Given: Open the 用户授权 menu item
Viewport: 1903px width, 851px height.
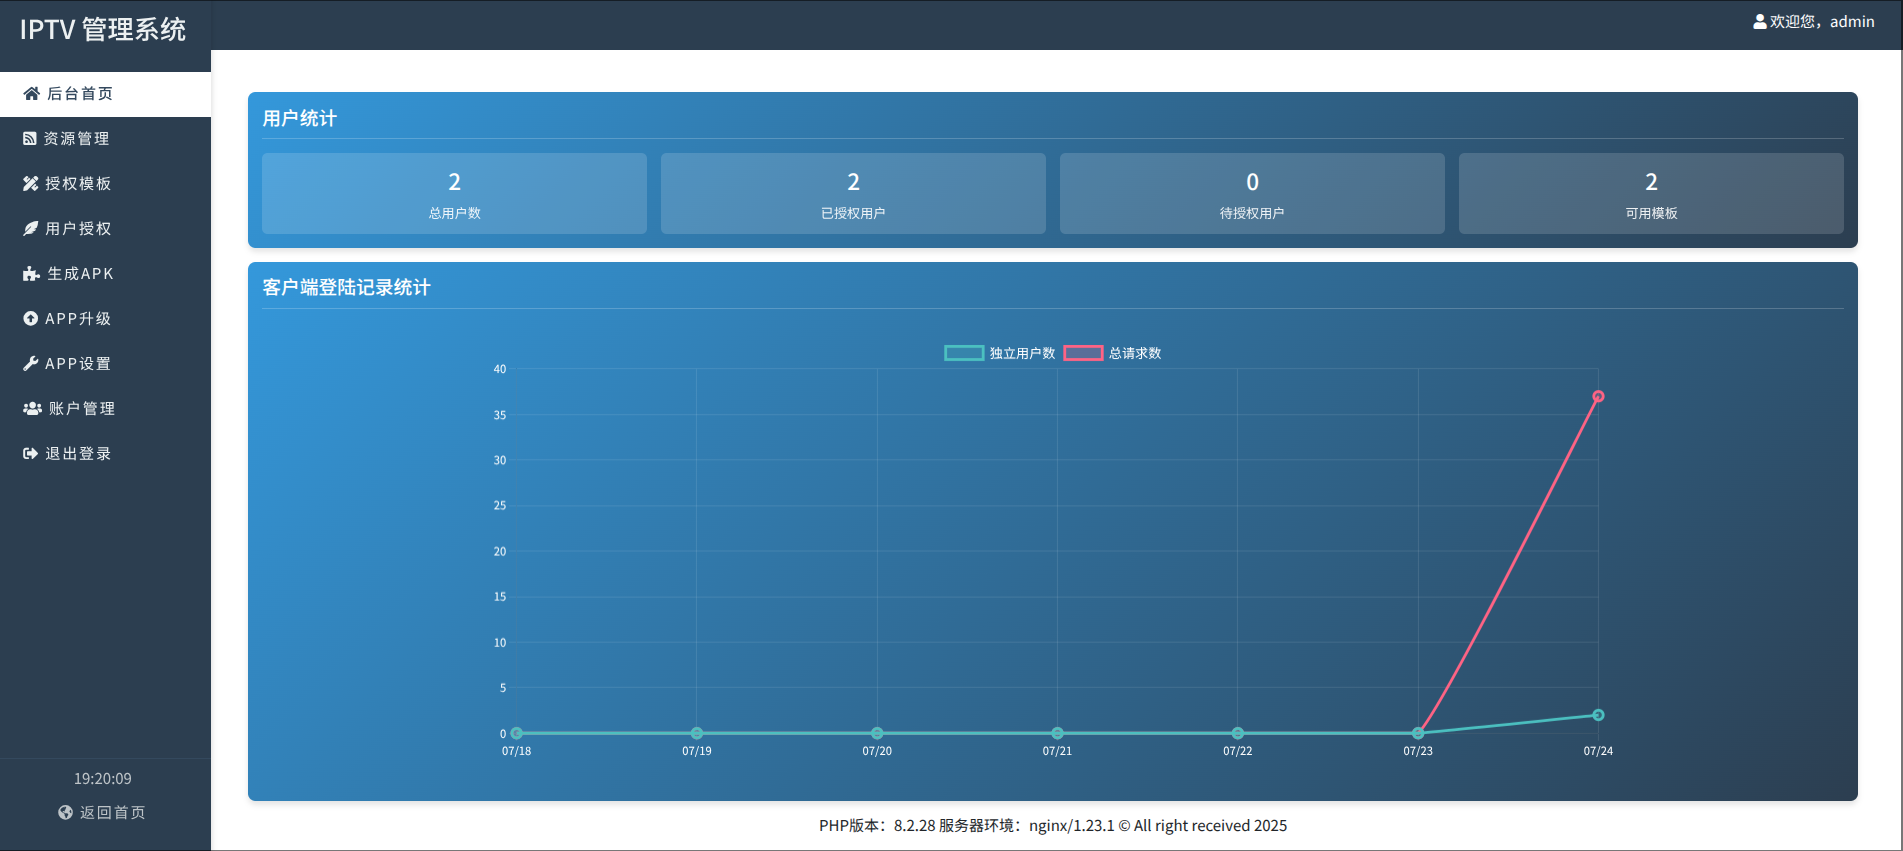Looking at the screenshot, I should click(x=78, y=229).
